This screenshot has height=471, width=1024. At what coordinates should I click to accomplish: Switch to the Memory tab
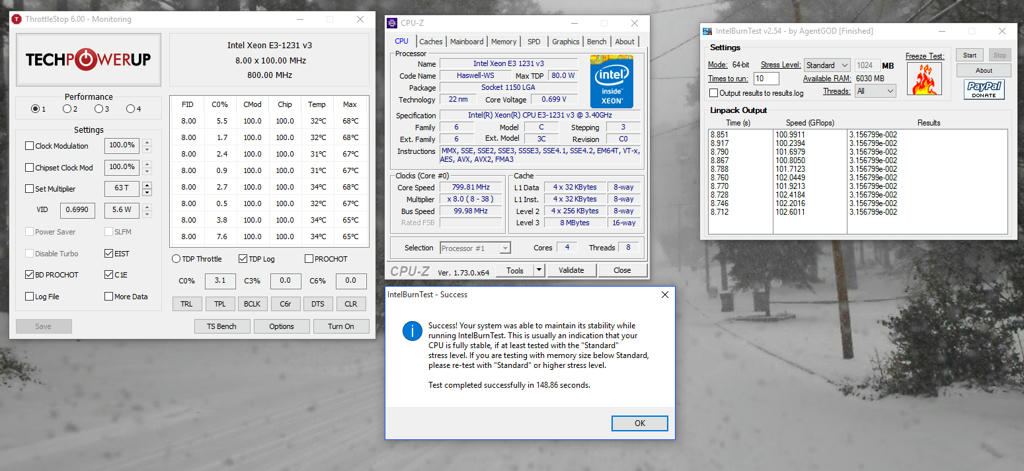pos(504,41)
